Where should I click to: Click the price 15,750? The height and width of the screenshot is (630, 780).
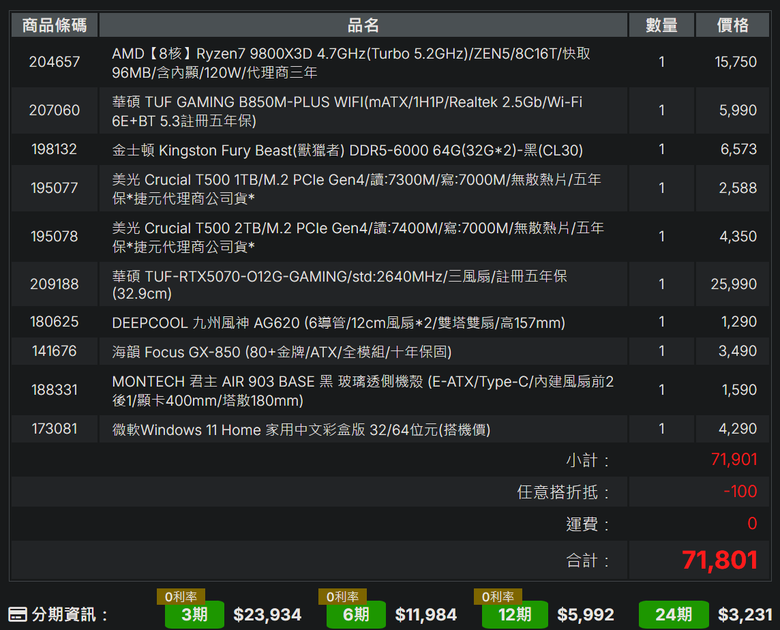pos(735,62)
